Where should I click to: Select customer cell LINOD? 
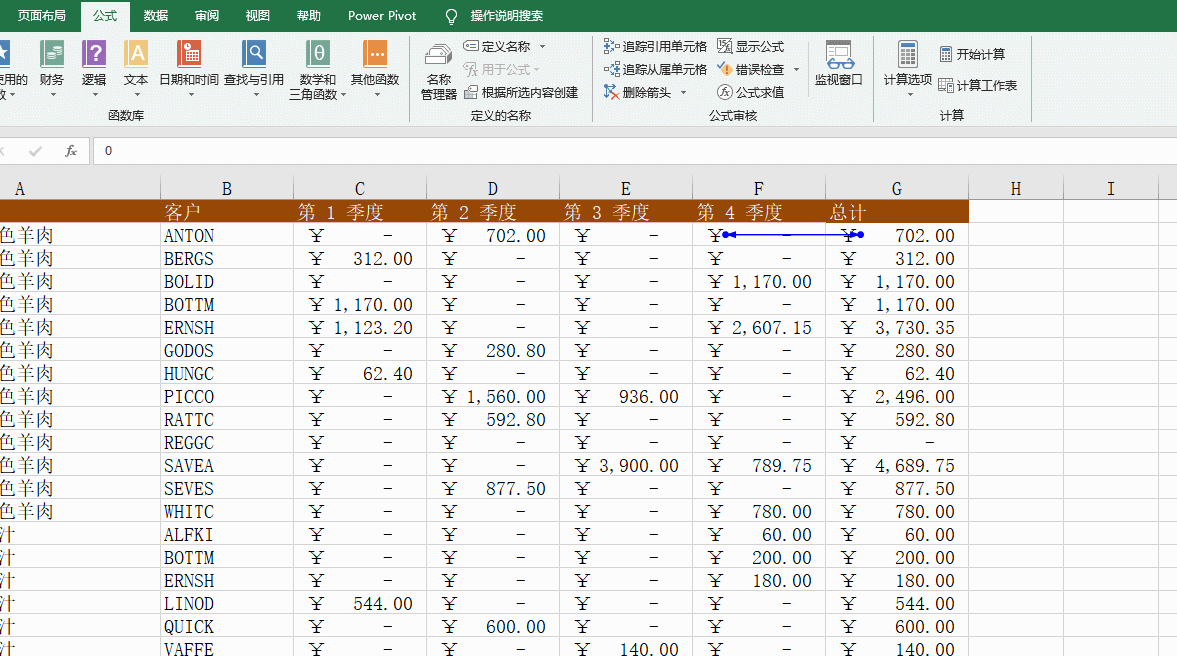coord(227,603)
